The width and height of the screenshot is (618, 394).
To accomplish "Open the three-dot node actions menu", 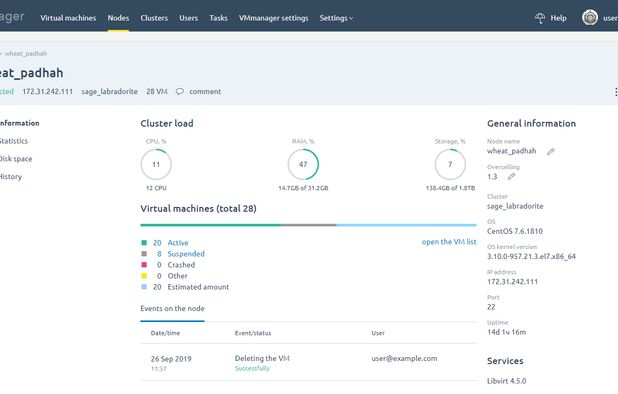I will pyautogui.click(x=616, y=92).
